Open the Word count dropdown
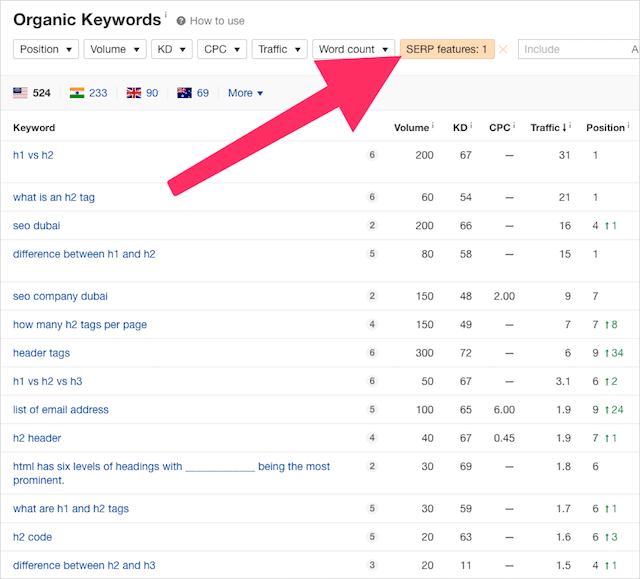 353,49
